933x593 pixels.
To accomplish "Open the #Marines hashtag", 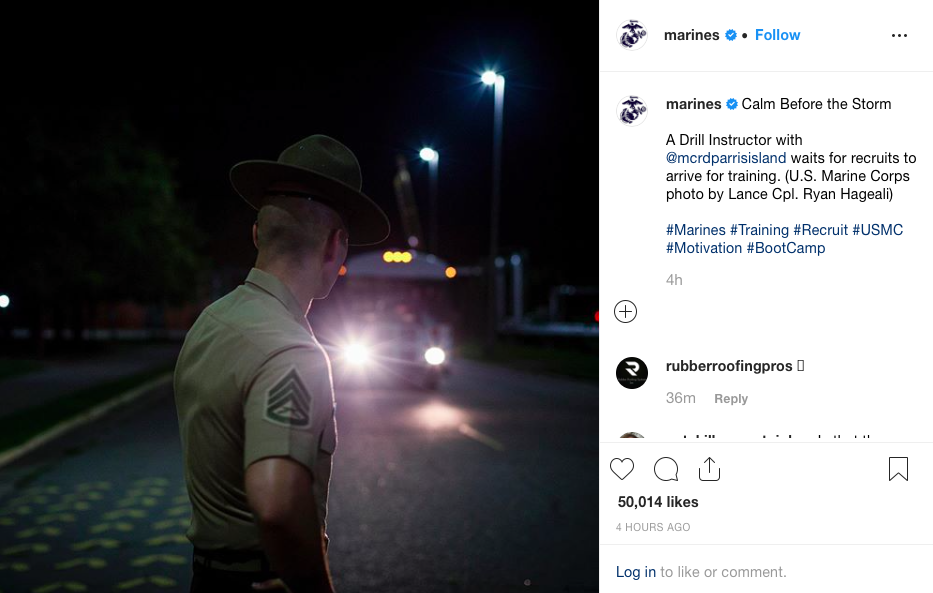I will point(696,230).
